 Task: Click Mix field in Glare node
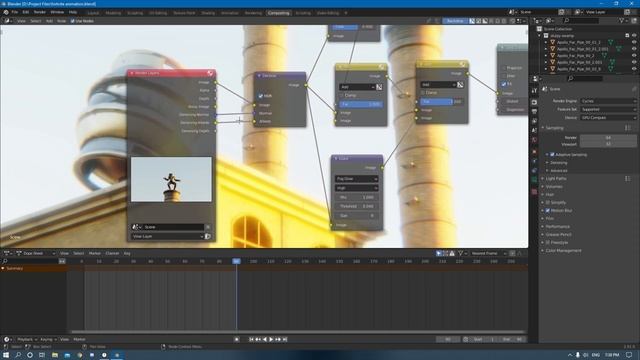pos(356,197)
